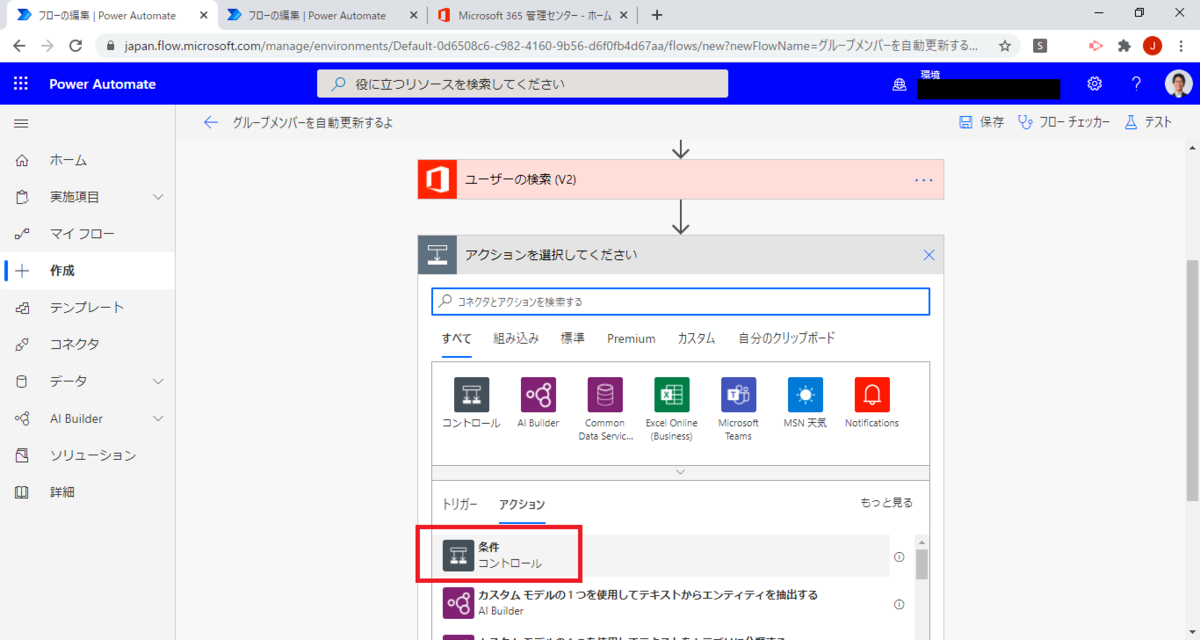Viewport: 1200px width, 640px height.
Task: Save the flow with 保存
Action: pyautogui.click(x=981, y=122)
